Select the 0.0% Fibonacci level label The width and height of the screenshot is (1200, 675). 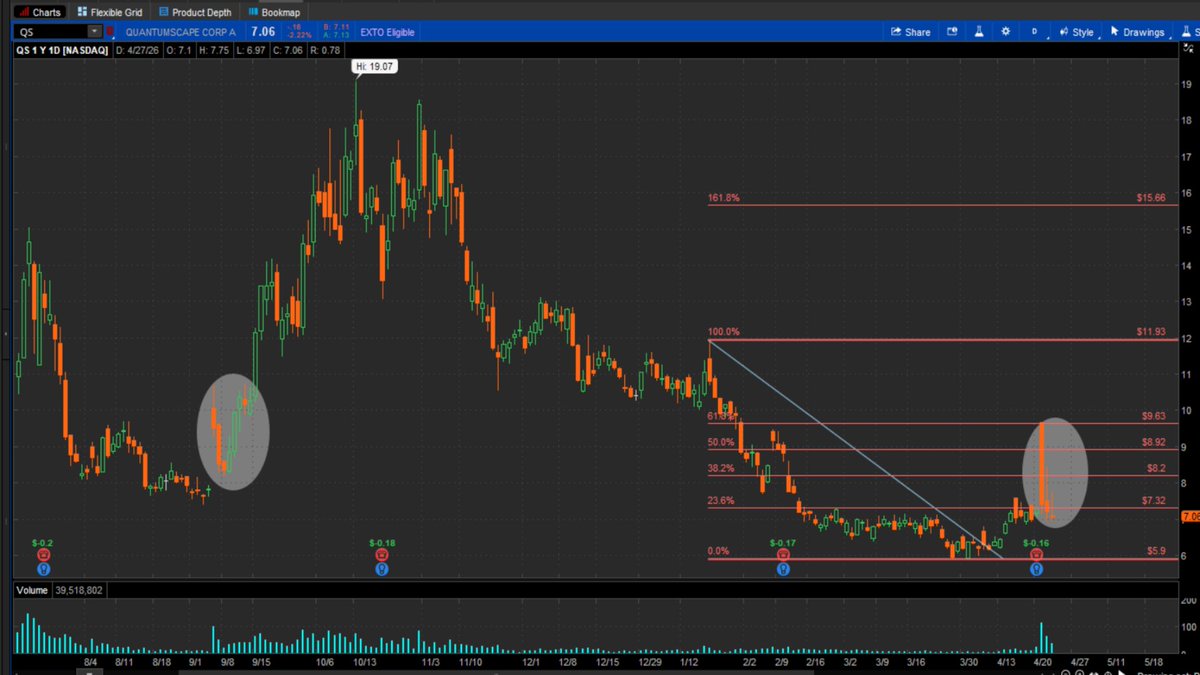coord(718,551)
